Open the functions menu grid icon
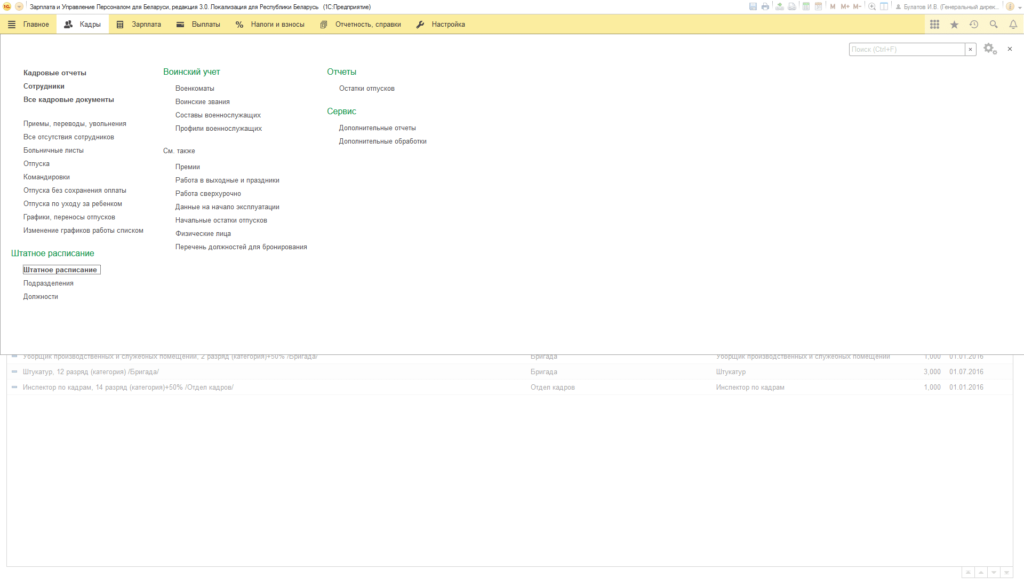Viewport: 1024px width, 585px height. point(935,24)
